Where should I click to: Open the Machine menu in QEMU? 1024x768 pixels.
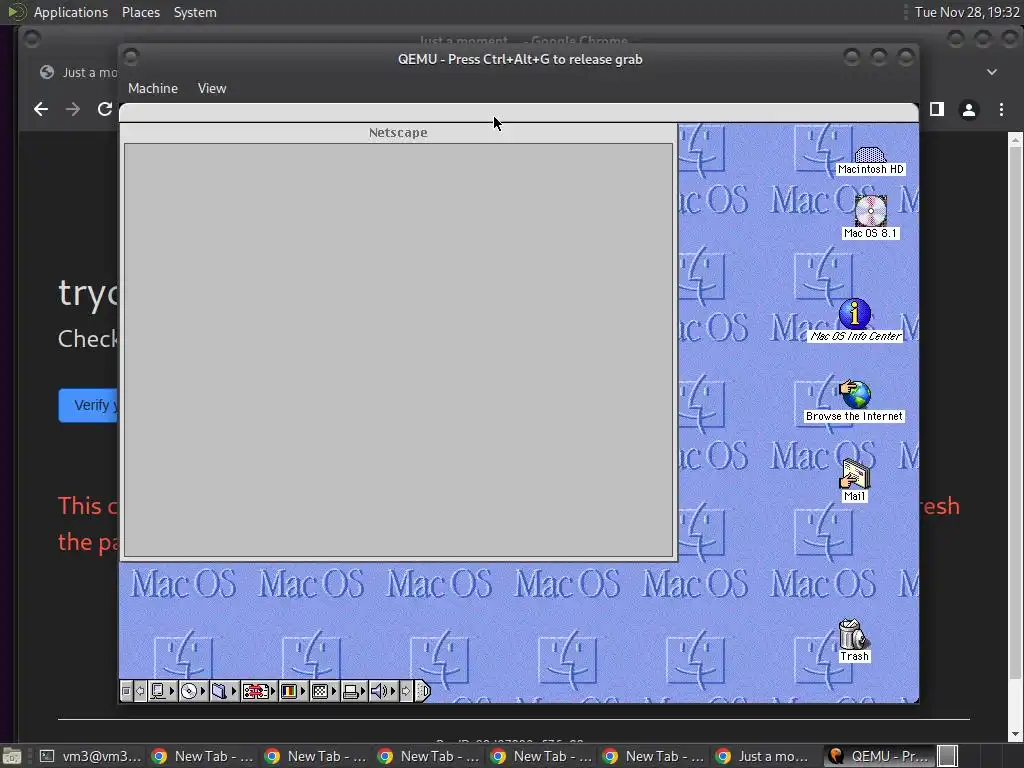coord(153,88)
